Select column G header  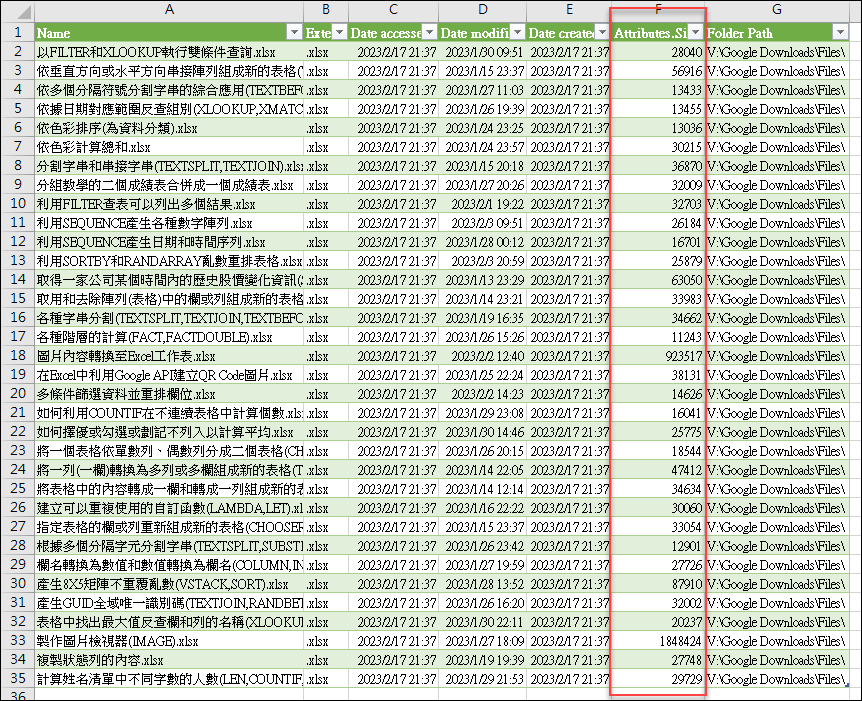click(777, 9)
